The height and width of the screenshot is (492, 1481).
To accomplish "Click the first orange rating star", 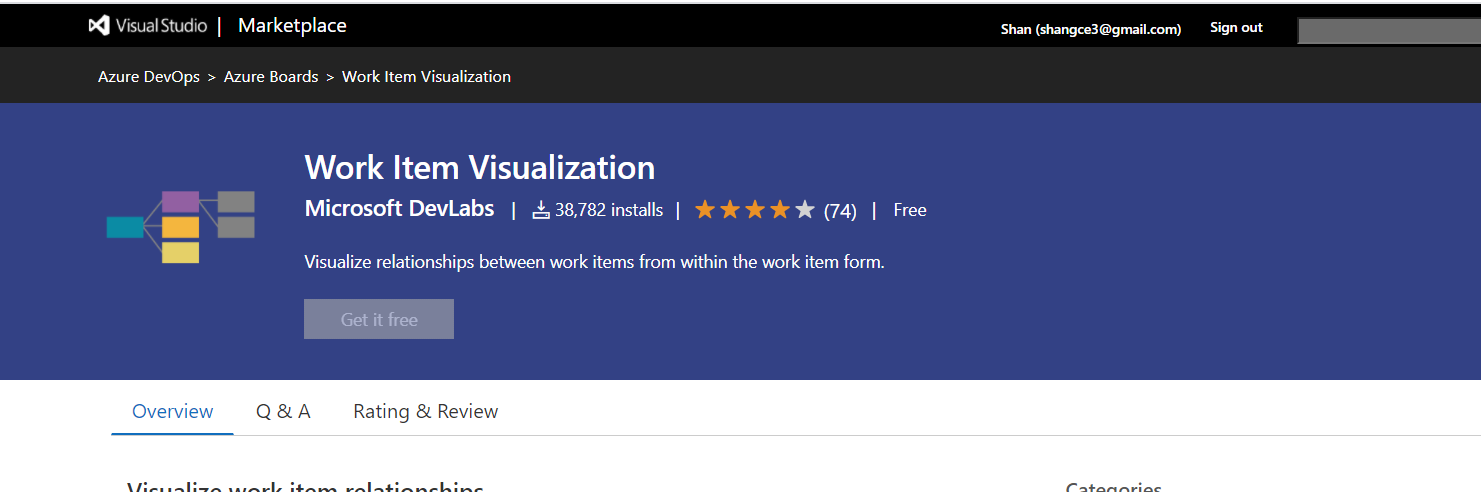I will (705, 210).
